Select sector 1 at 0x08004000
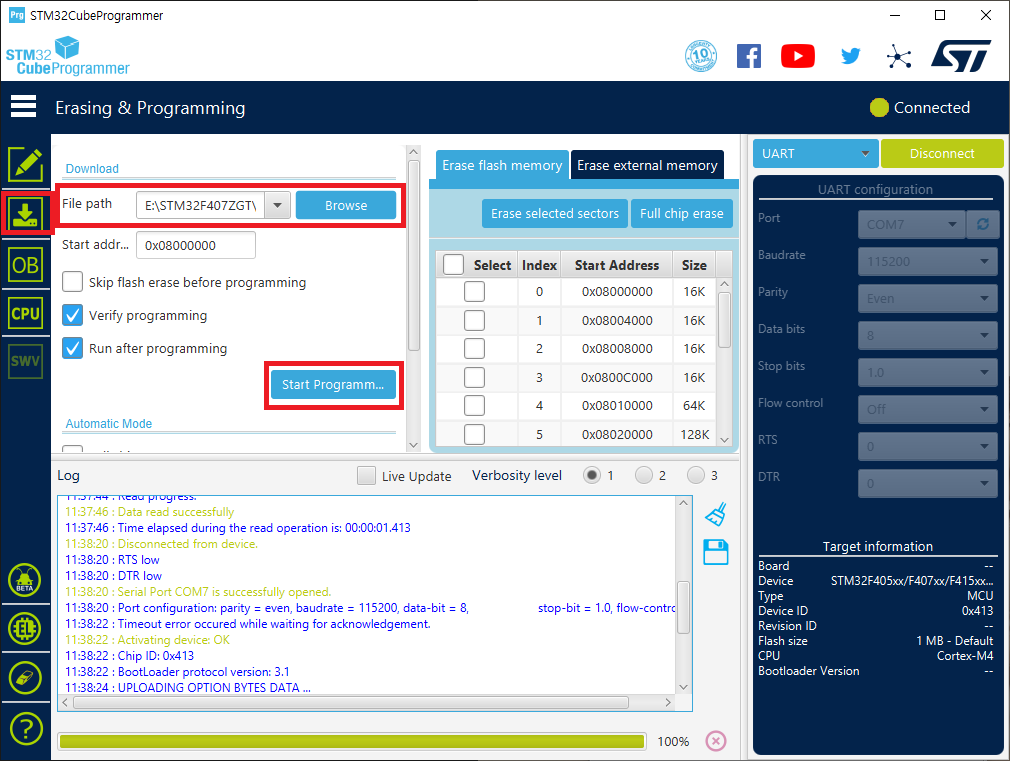Screen dimensions: 1010x761 coord(474,320)
